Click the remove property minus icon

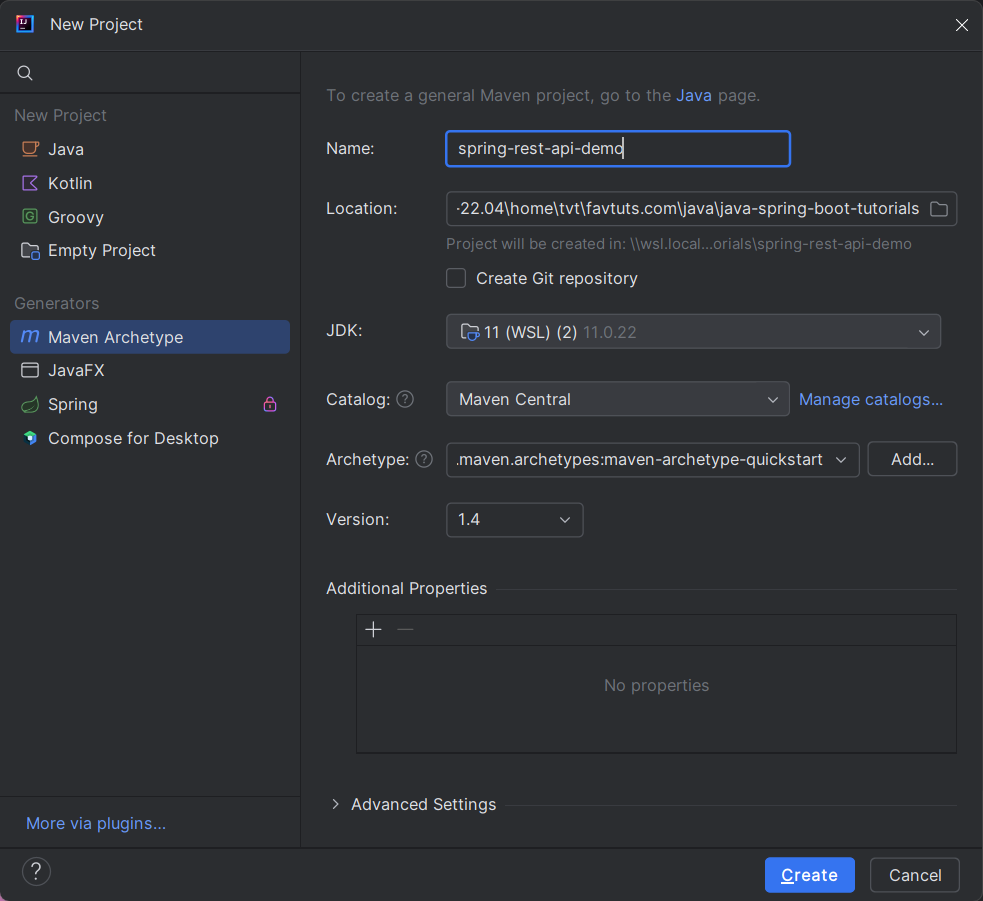tap(406, 630)
